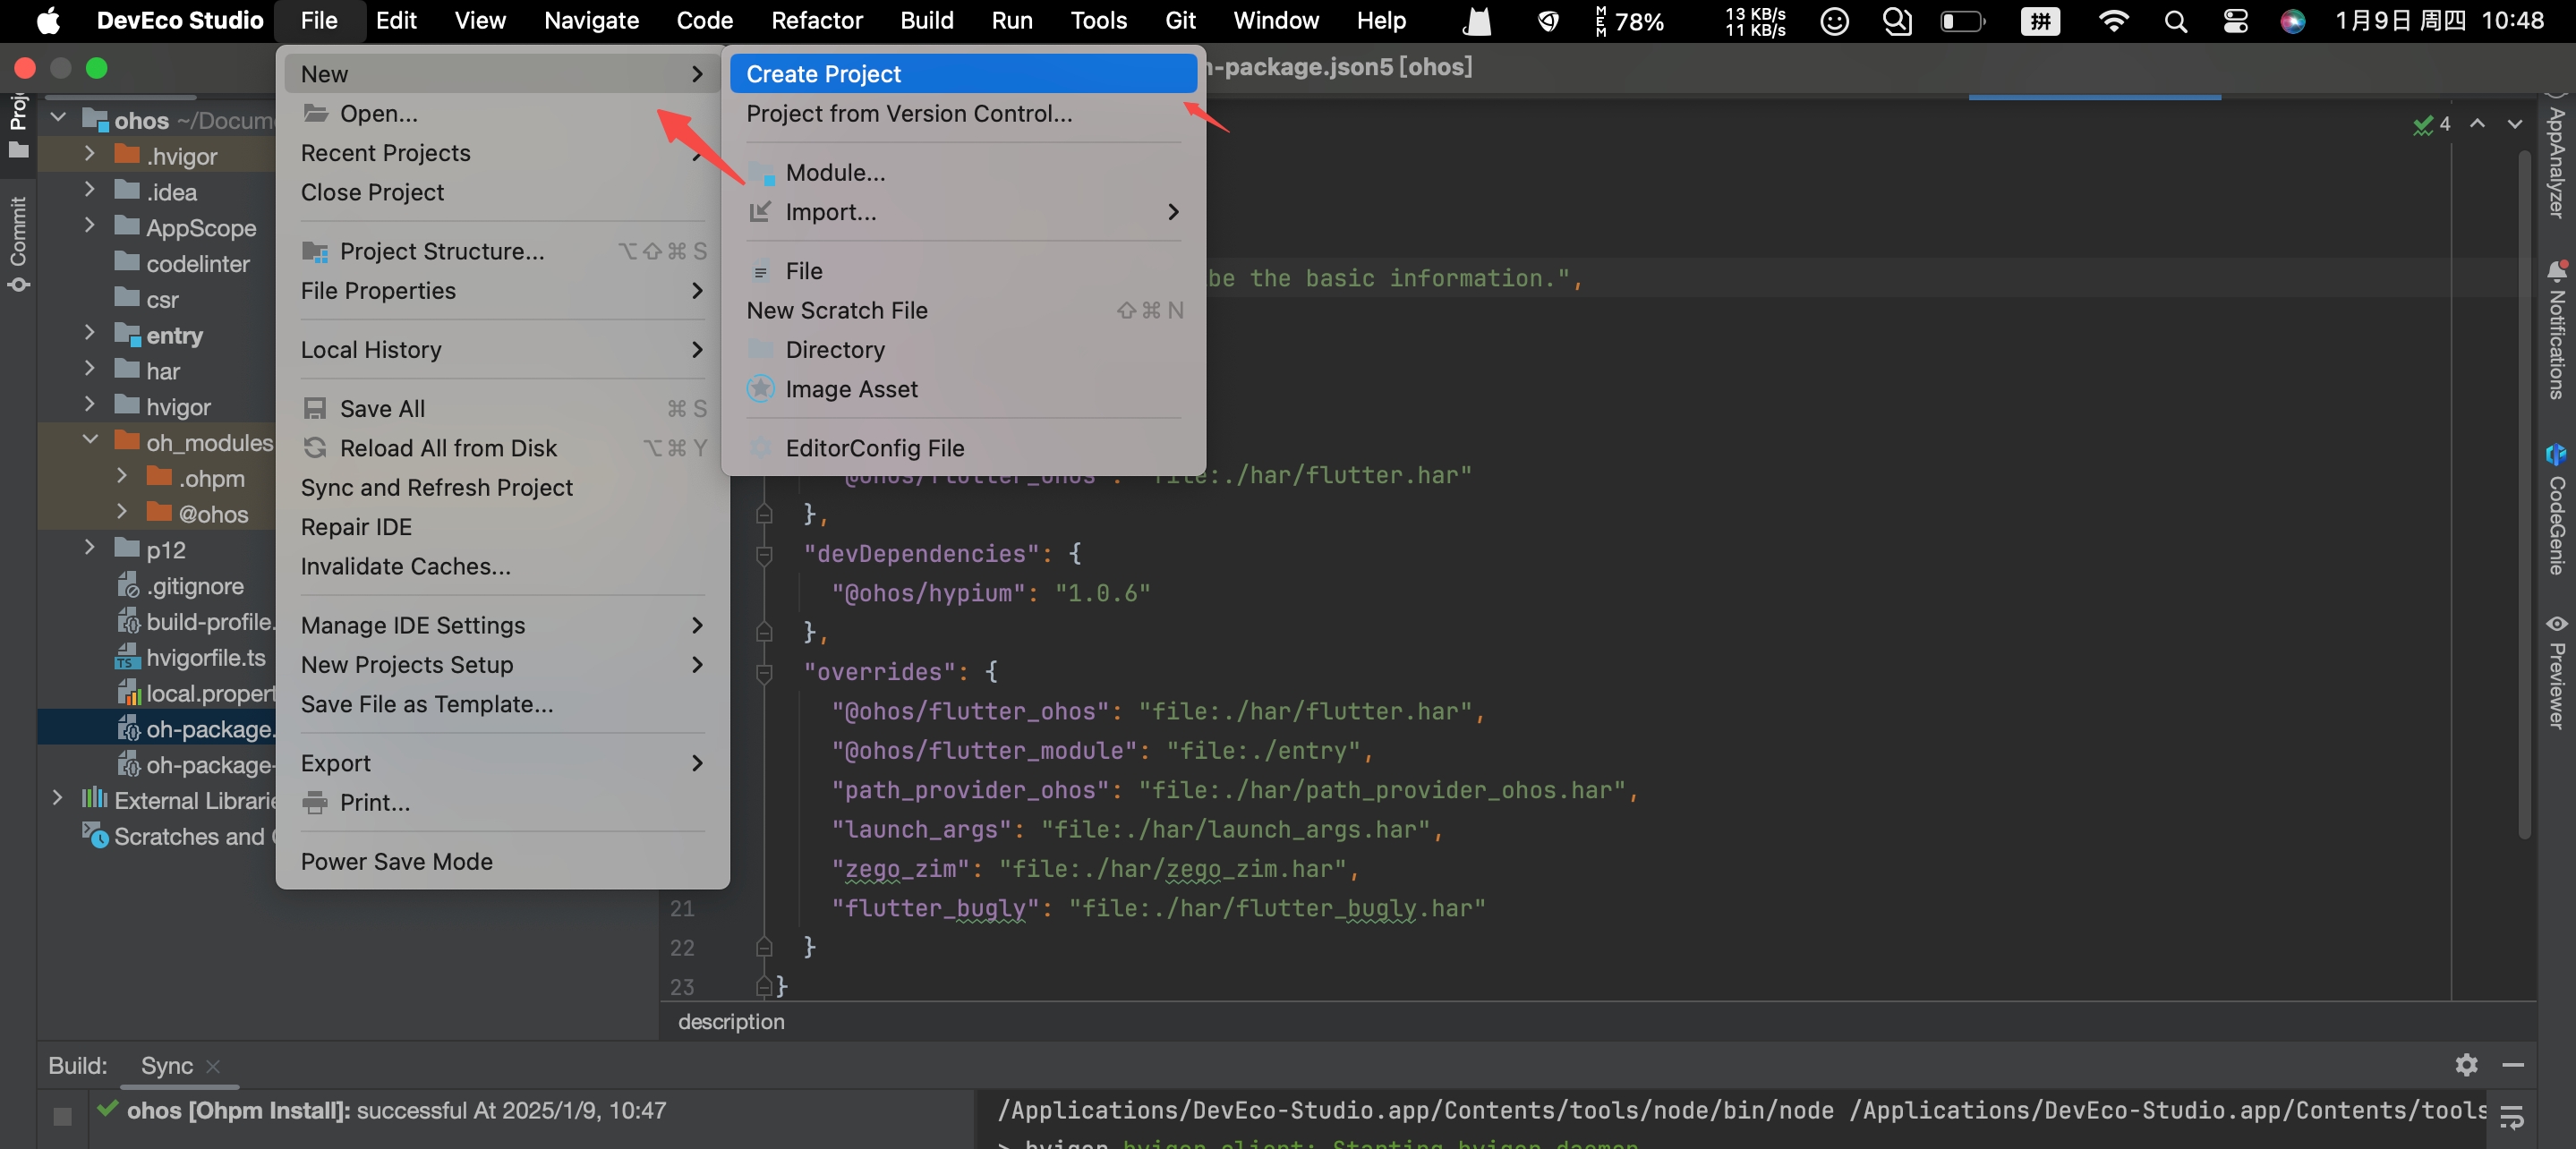Click the Wi-Fi status icon
This screenshot has height=1149, width=2576.
[x=2112, y=21]
